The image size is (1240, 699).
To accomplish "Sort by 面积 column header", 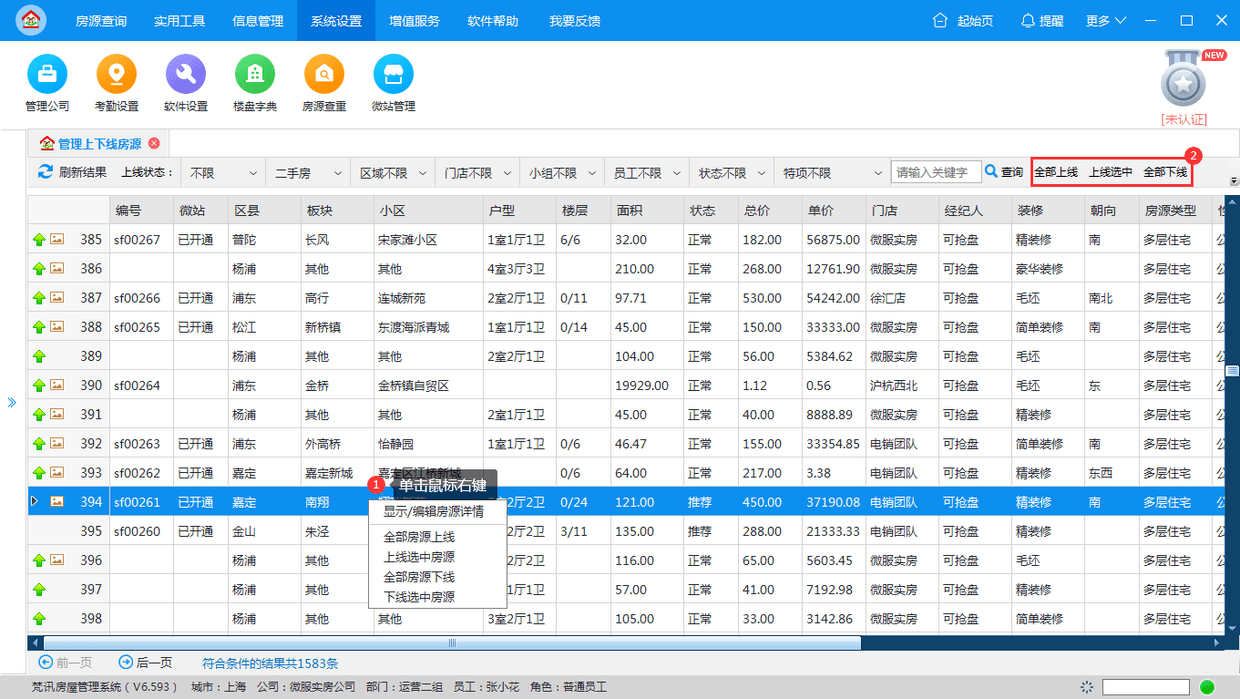I will 646,211.
